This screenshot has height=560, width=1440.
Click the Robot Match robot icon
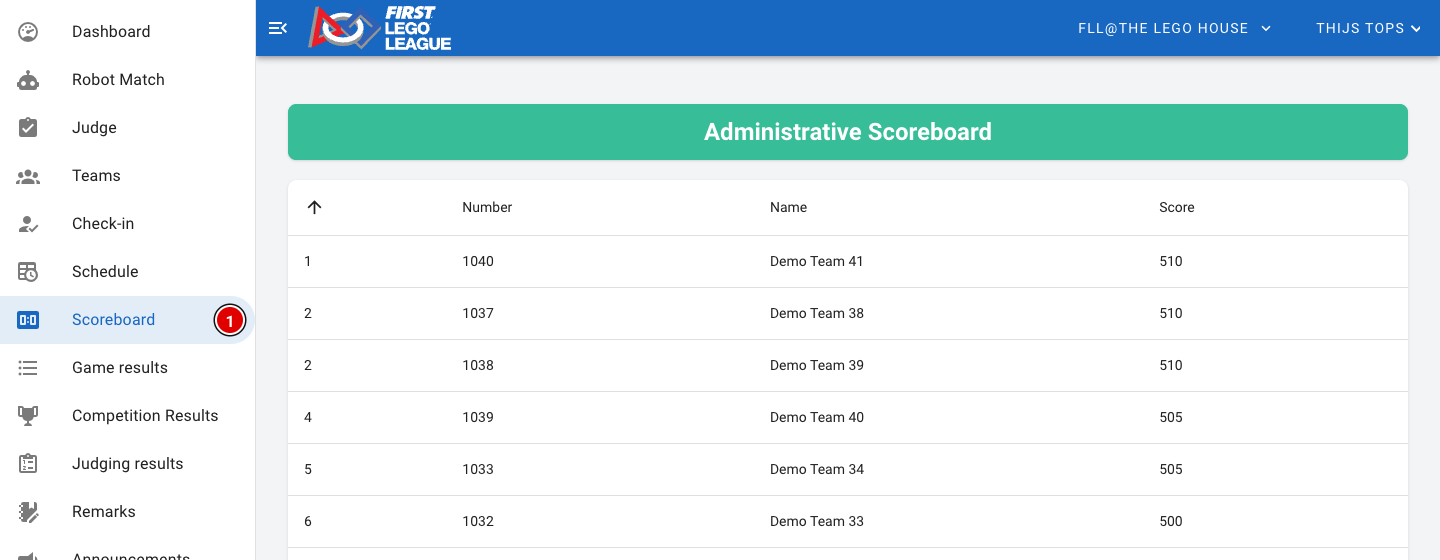tap(28, 80)
